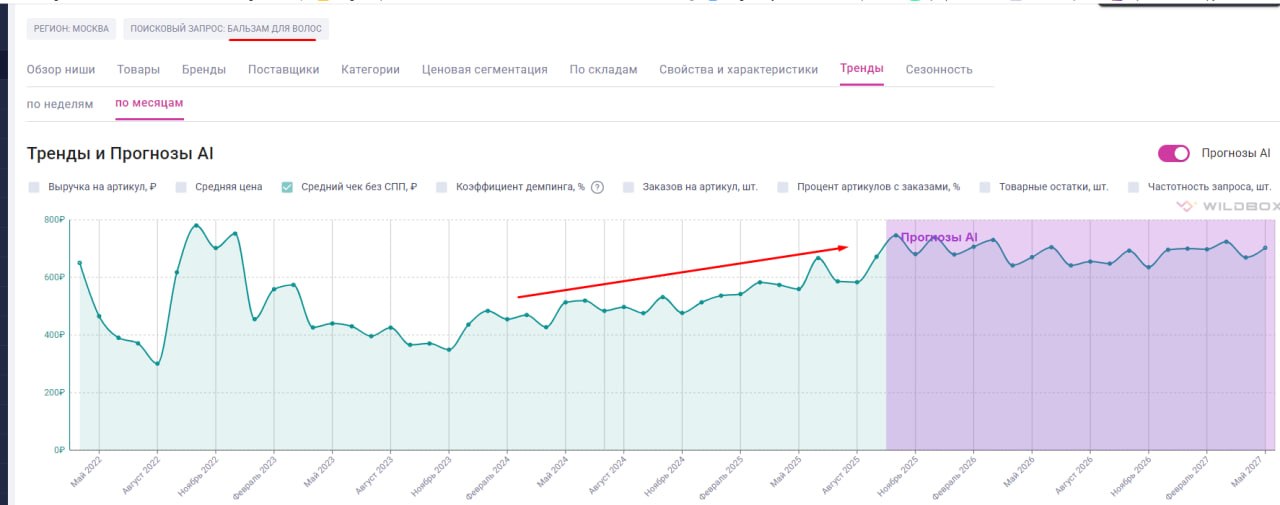The image size is (1280, 505).
Task: Switch to the Сезонность tab
Action: click(x=939, y=69)
